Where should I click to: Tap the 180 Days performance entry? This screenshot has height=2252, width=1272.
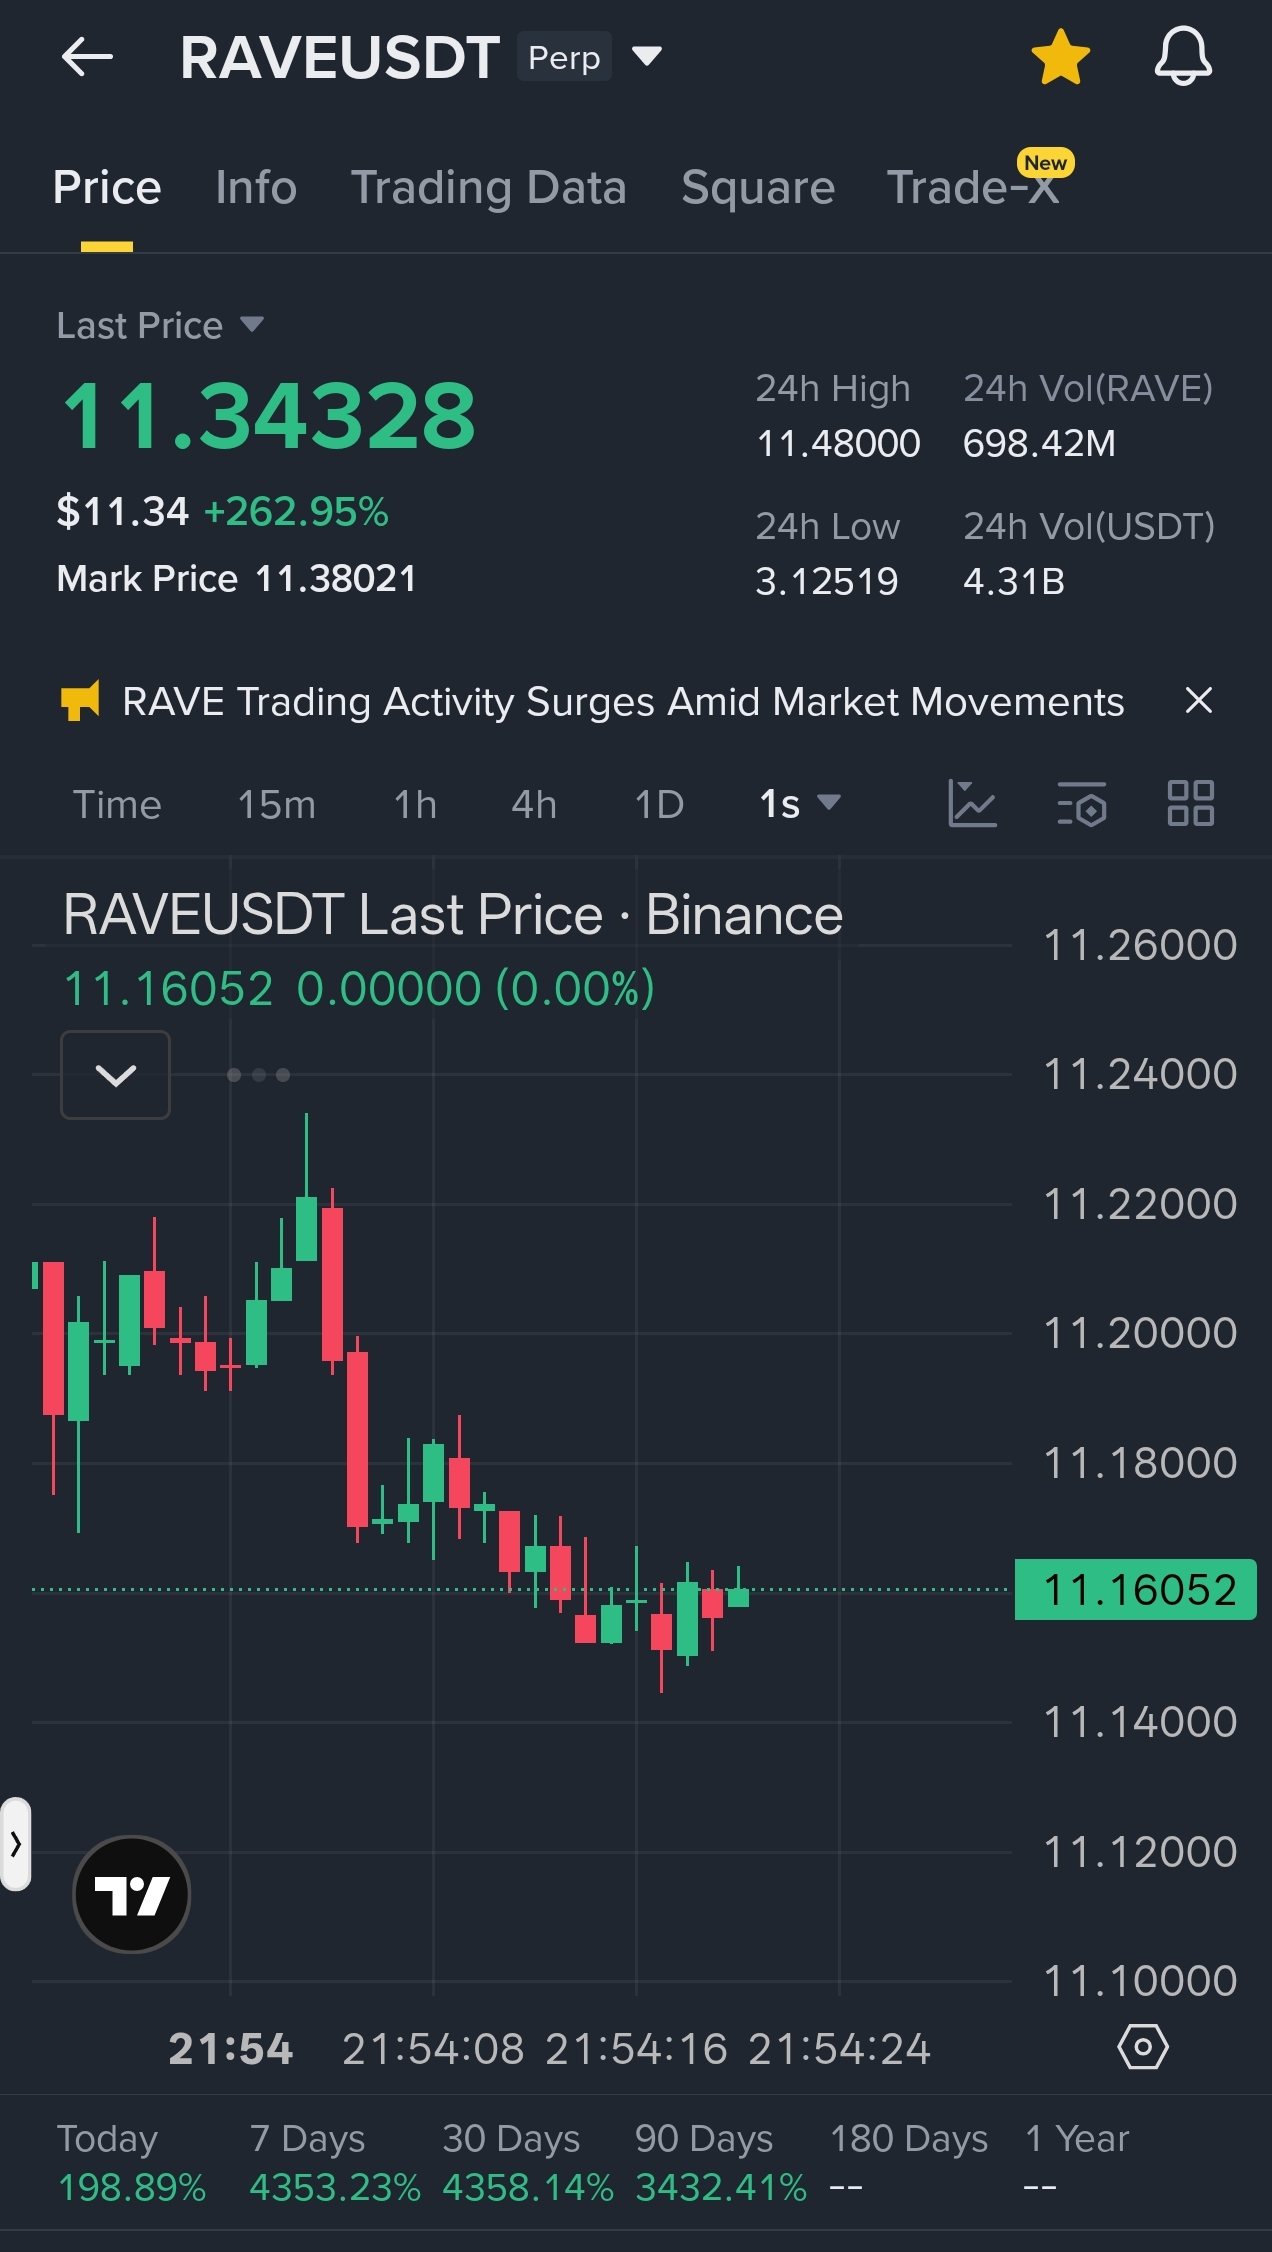[909, 2163]
